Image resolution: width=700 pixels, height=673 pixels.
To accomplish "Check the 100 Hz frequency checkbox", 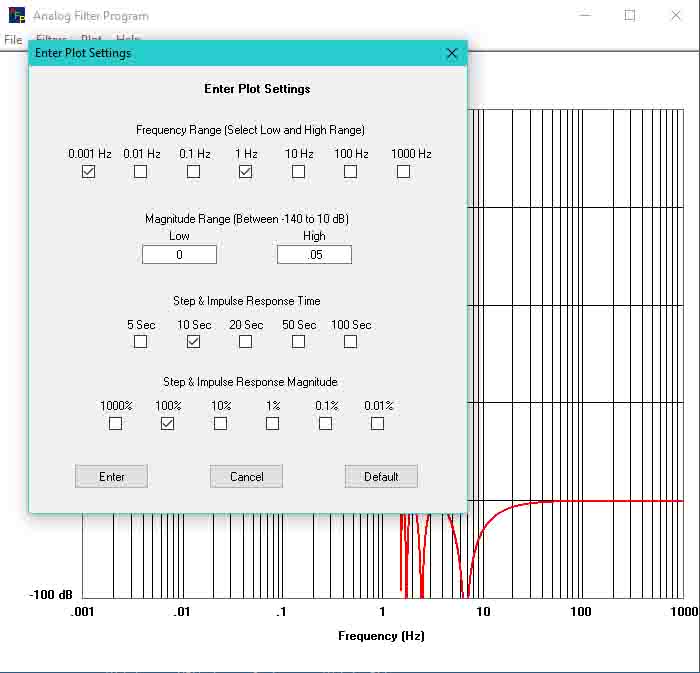I will coord(350,171).
